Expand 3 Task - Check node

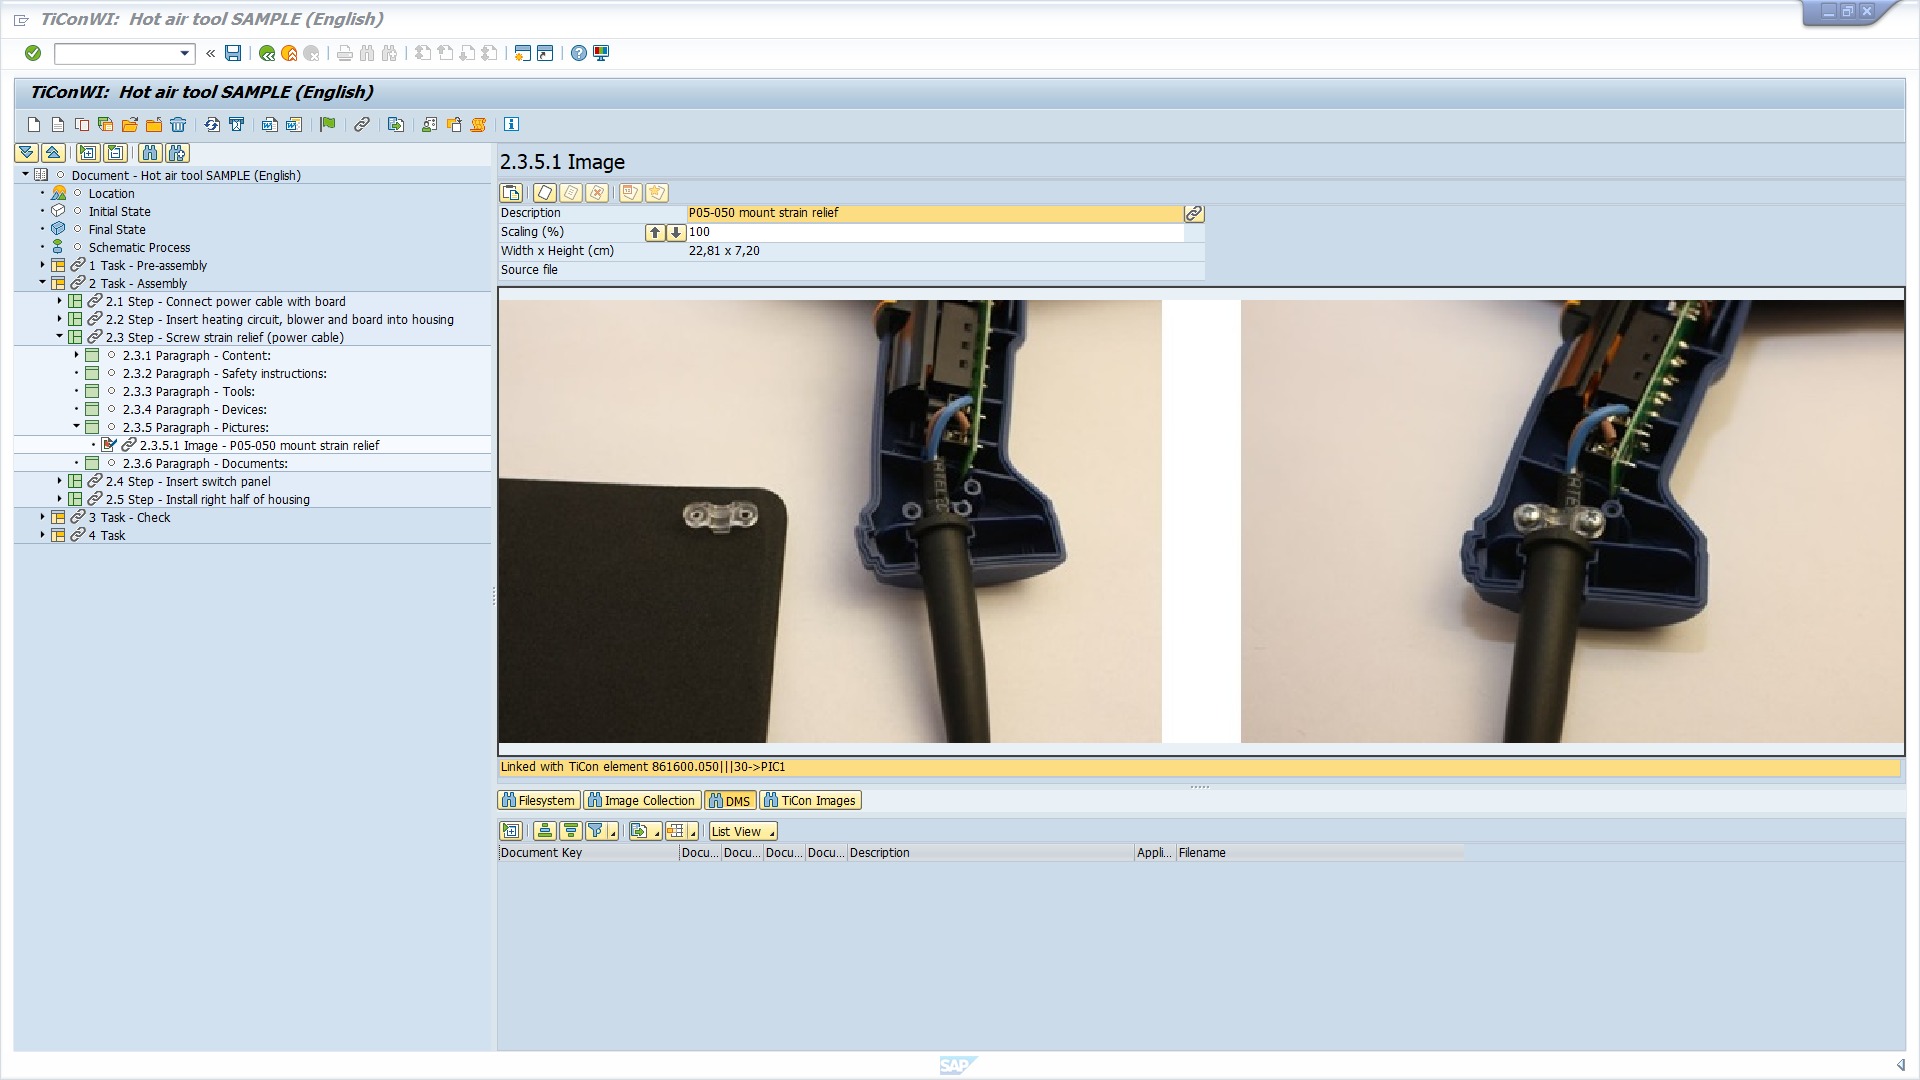[42, 517]
